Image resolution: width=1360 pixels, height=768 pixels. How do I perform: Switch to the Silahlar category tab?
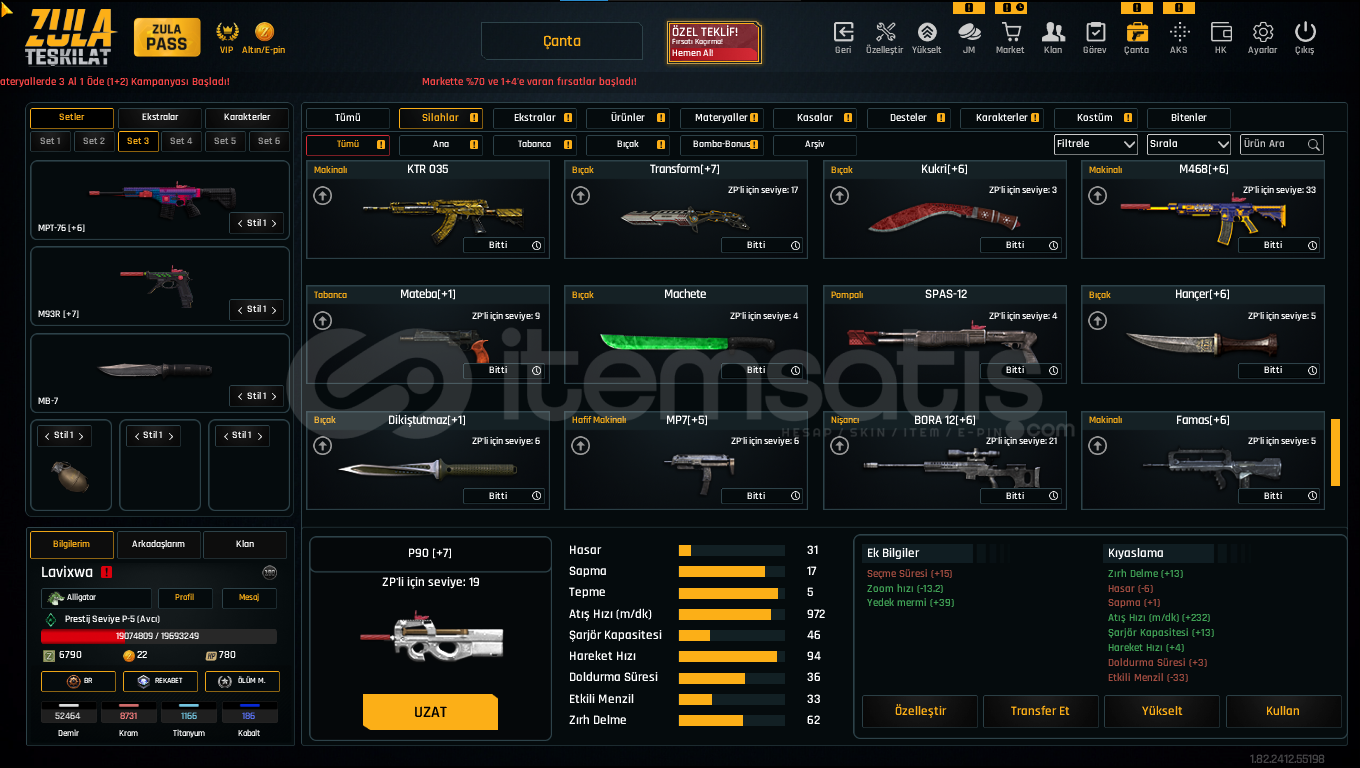coord(441,118)
